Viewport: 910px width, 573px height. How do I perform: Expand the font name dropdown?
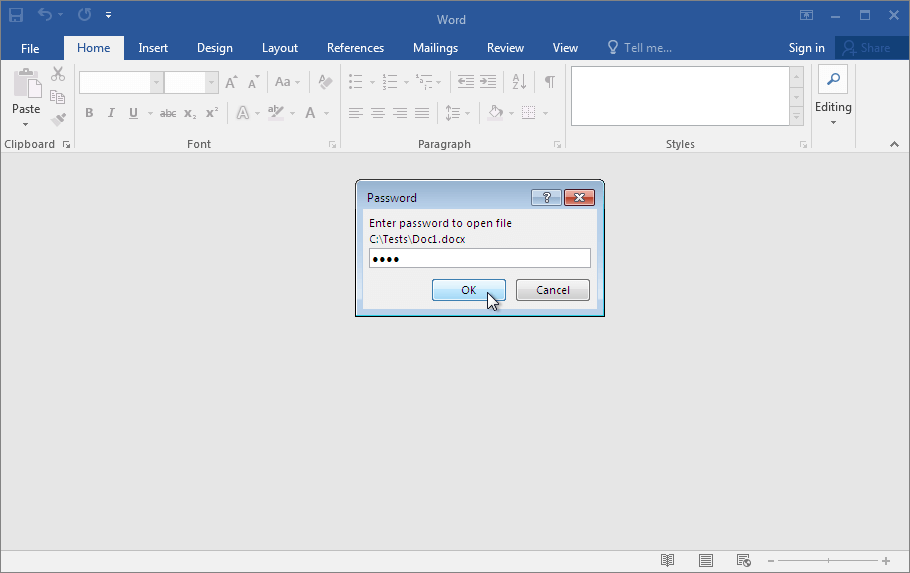click(156, 82)
